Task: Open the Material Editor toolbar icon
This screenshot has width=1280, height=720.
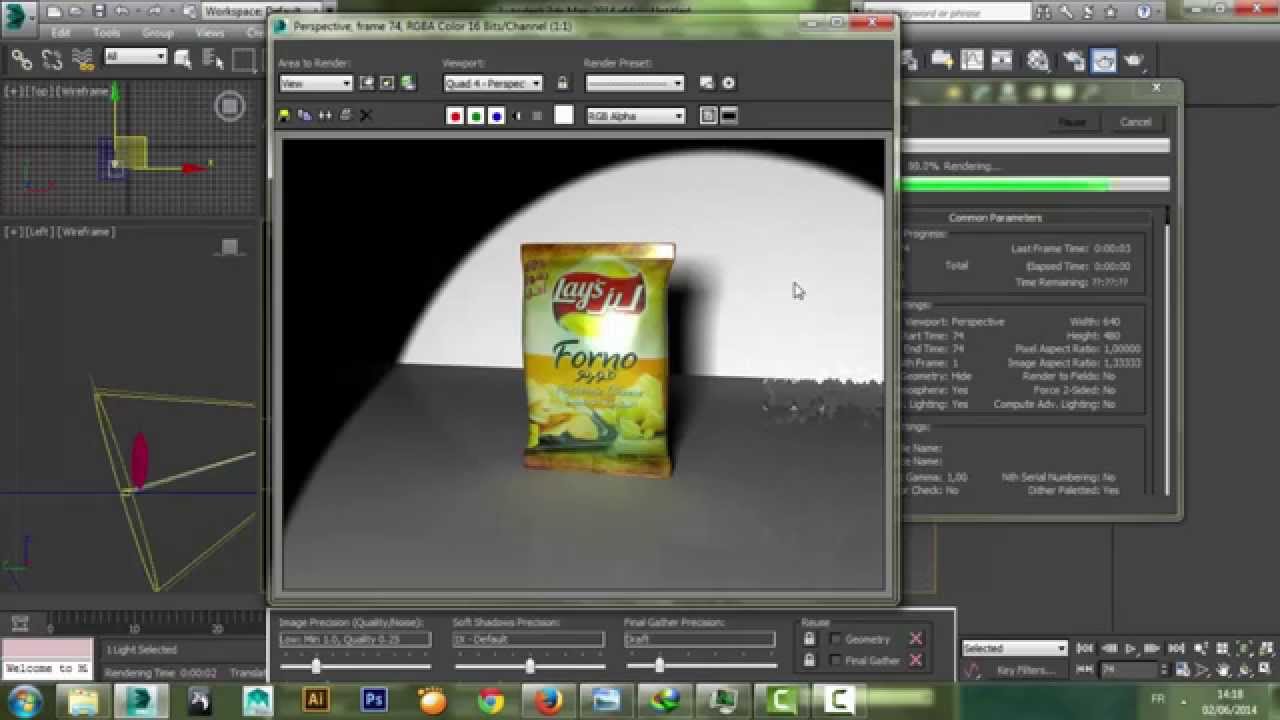Action: point(1038,61)
